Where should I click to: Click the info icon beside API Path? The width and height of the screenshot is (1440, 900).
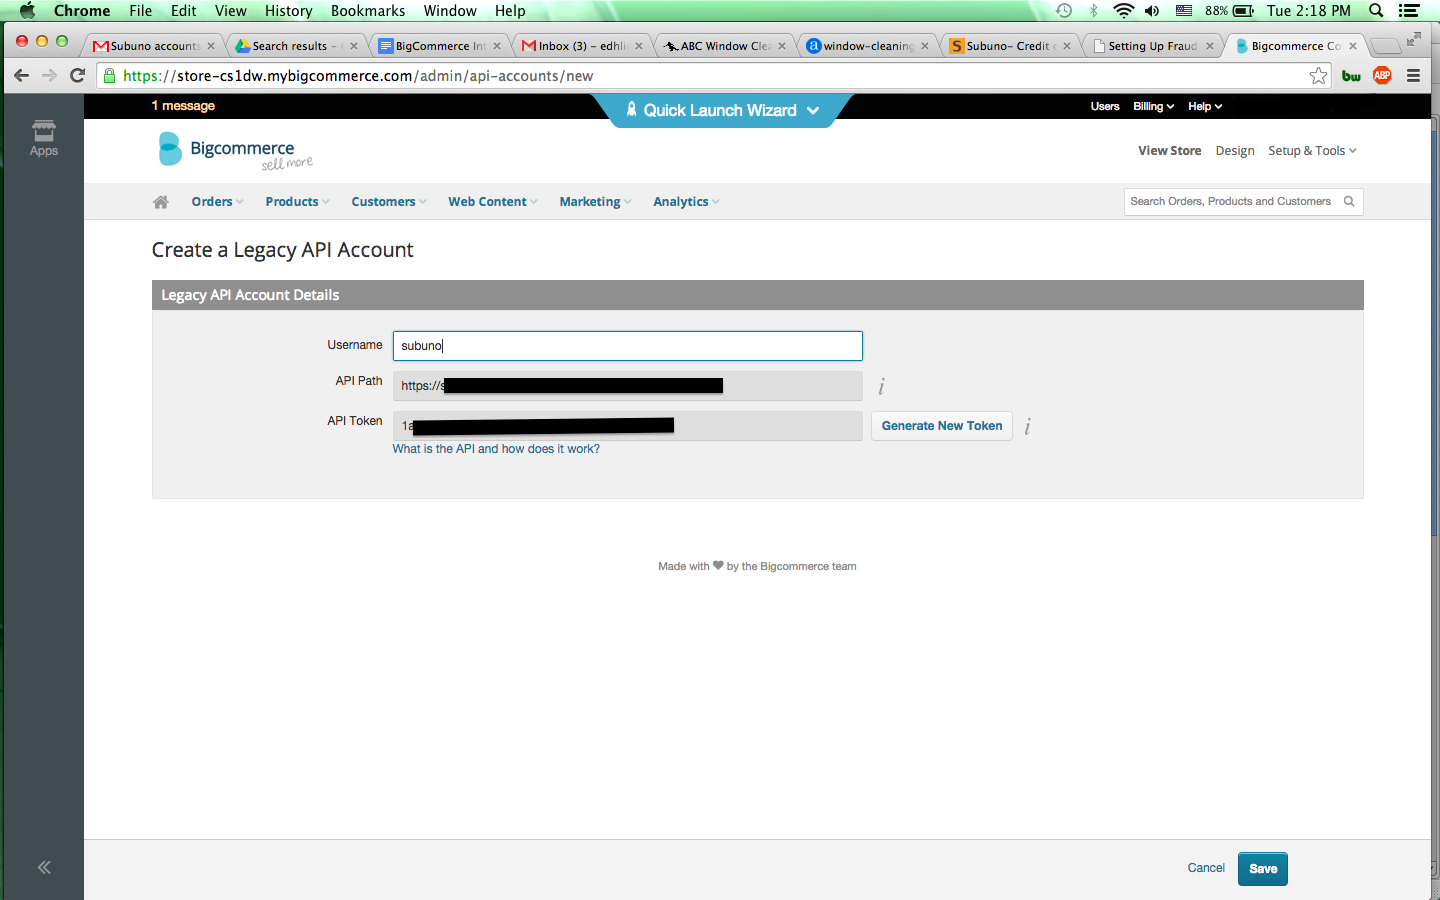click(x=881, y=387)
